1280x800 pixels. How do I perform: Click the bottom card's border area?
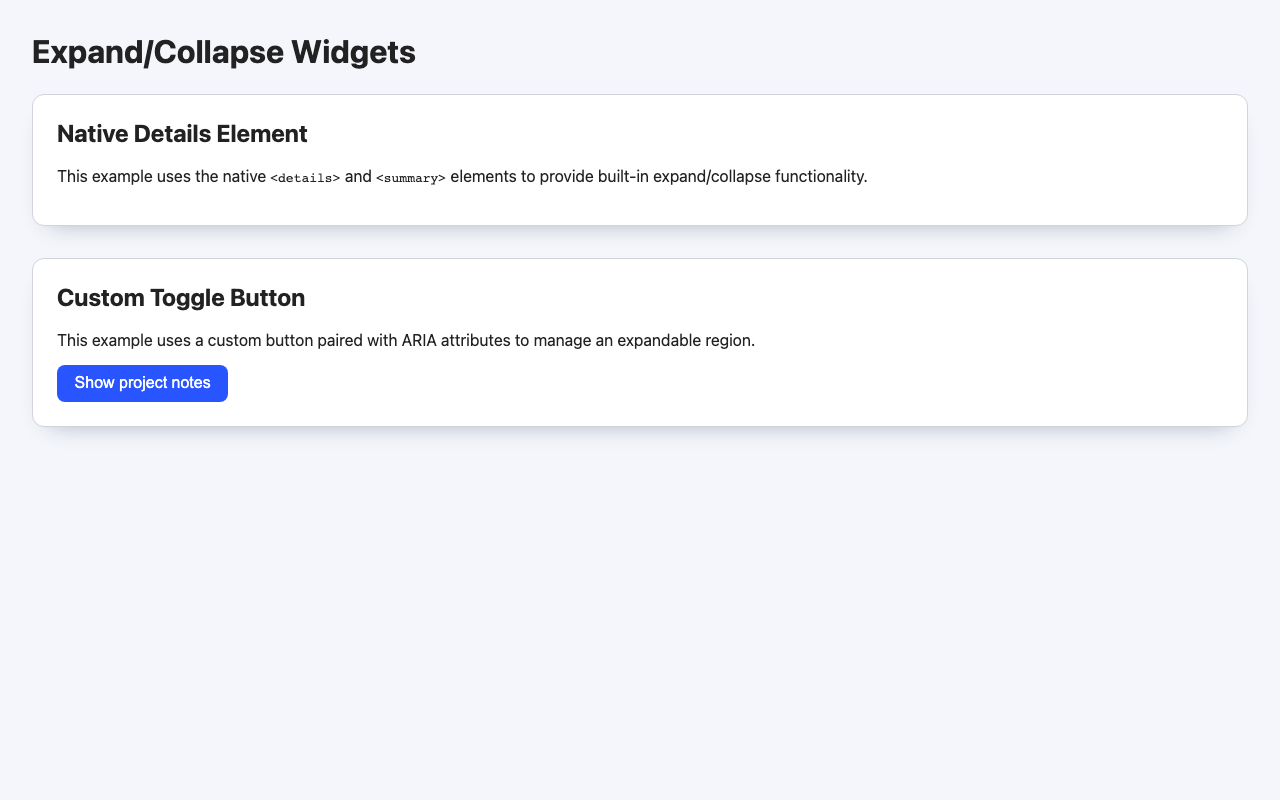tap(640, 423)
